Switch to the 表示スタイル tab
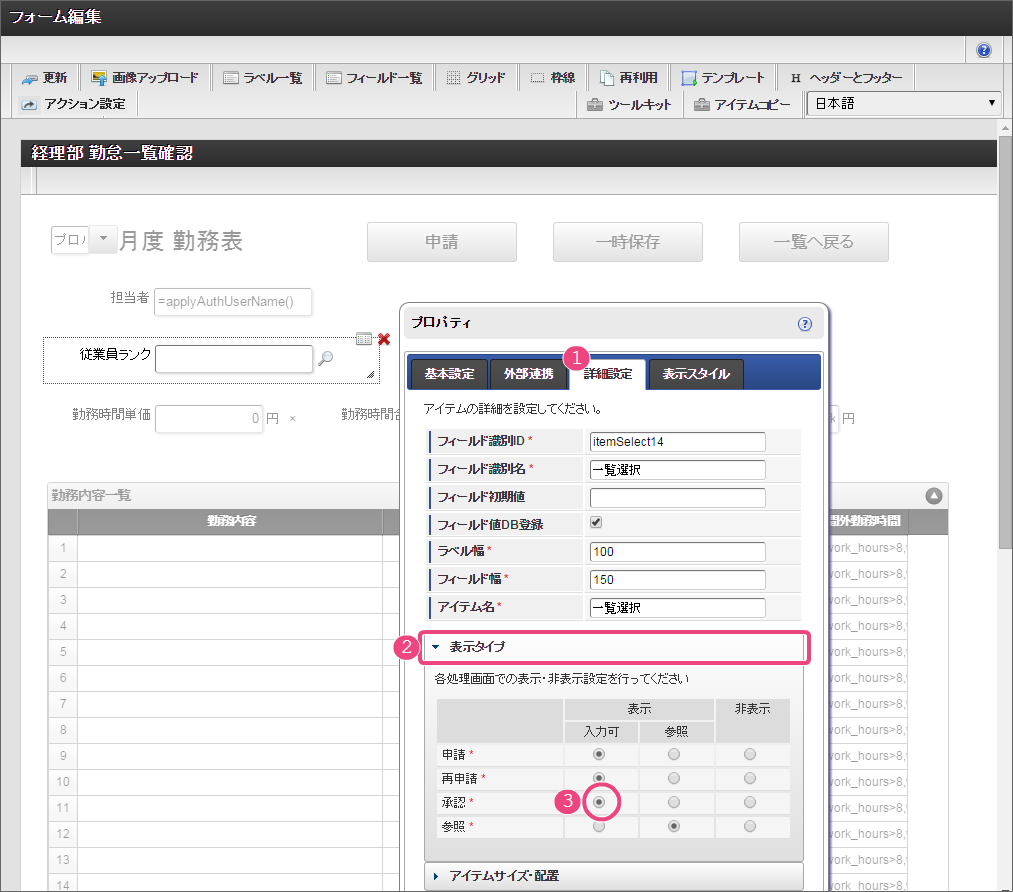Viewport: 1013px width, 892px height. click(x=695, y=374)
